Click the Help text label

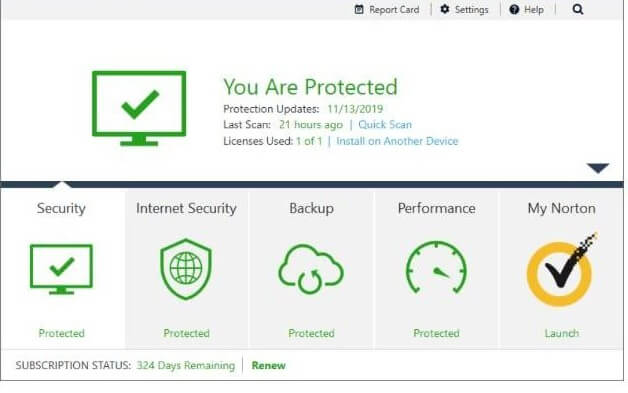(x=534, y=10)
